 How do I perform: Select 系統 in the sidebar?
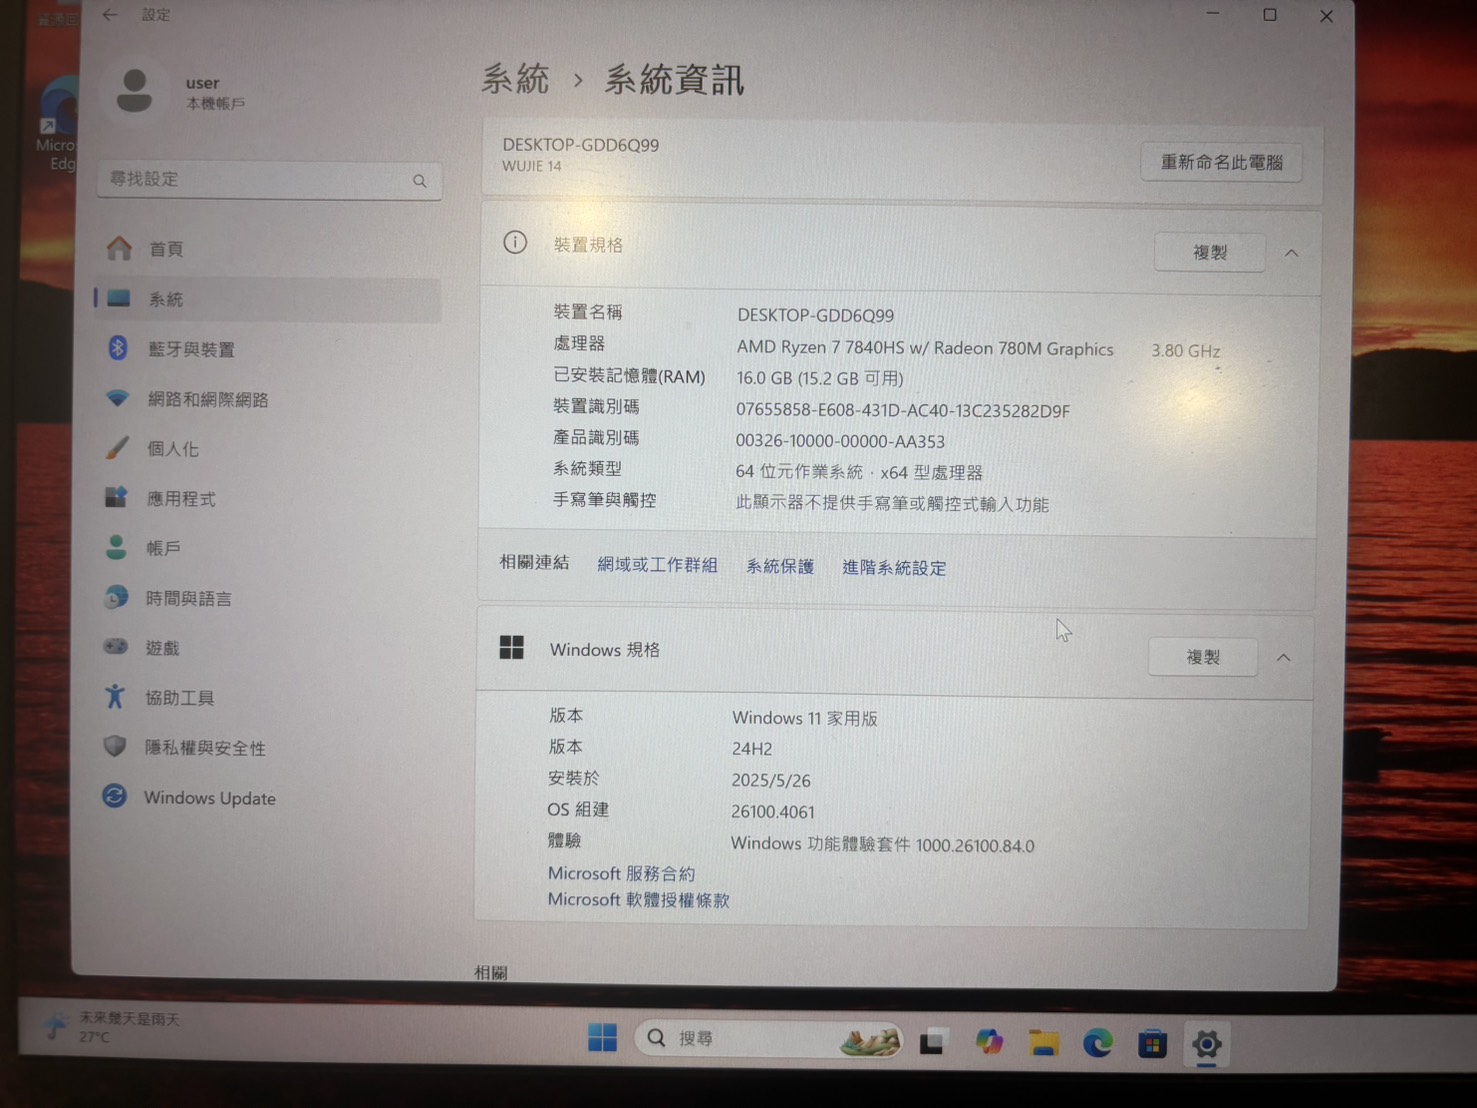(267, 299)
